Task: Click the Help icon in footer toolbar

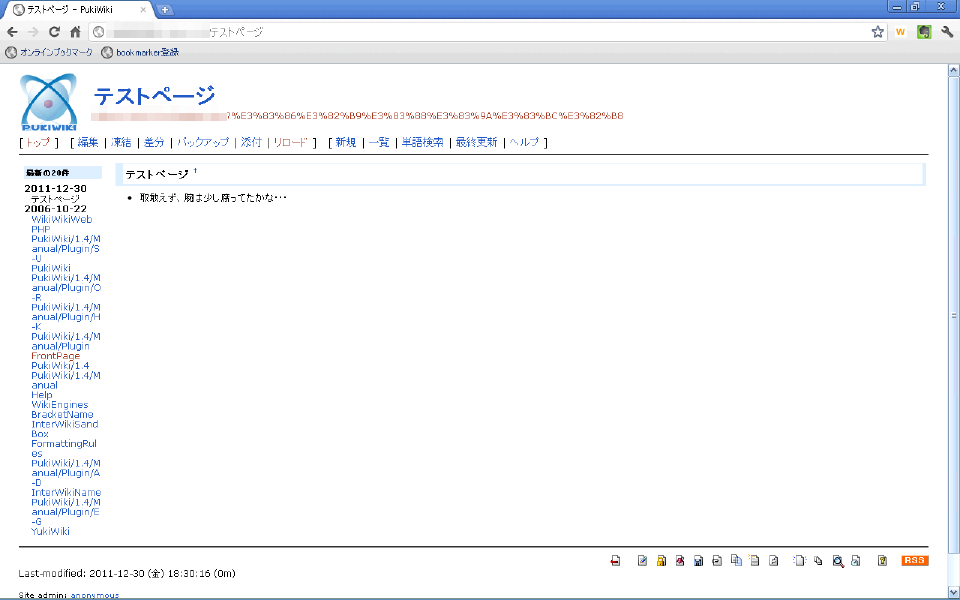Action: 882,560
